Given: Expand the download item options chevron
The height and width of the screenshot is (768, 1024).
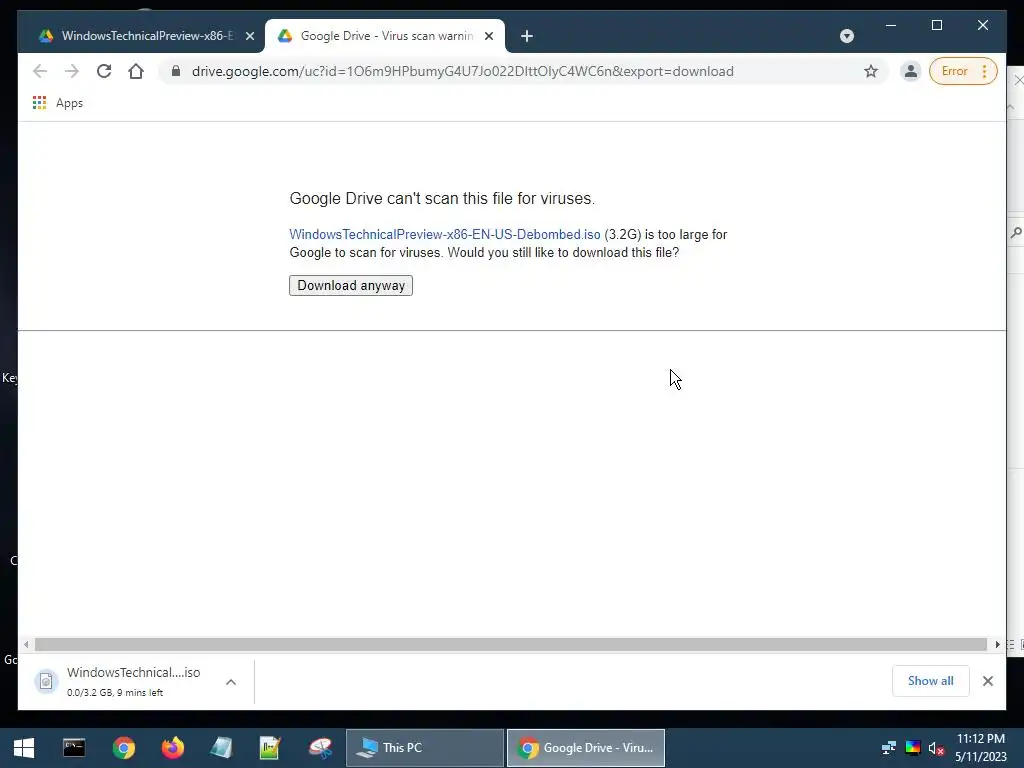Looking at the screenshot, I should [x=231, y=682].
